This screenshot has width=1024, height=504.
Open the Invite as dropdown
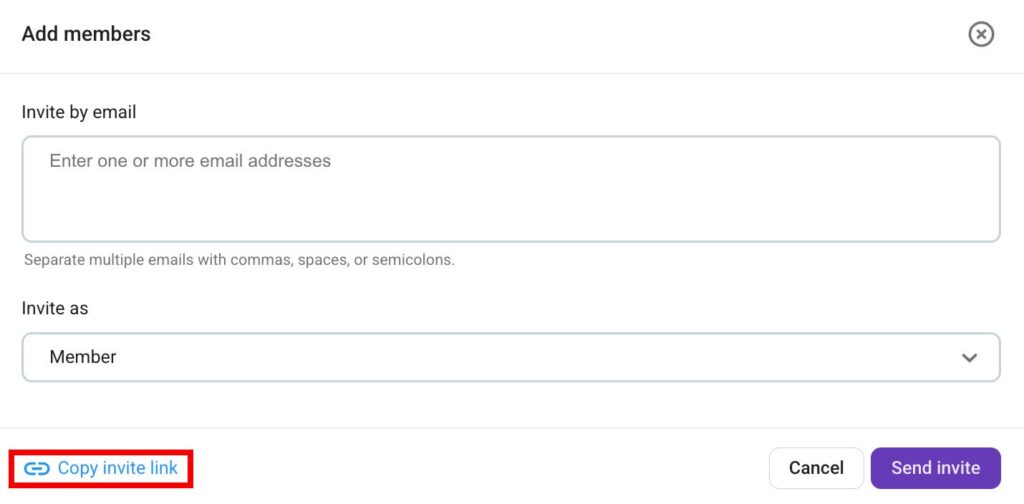(510, 357)
